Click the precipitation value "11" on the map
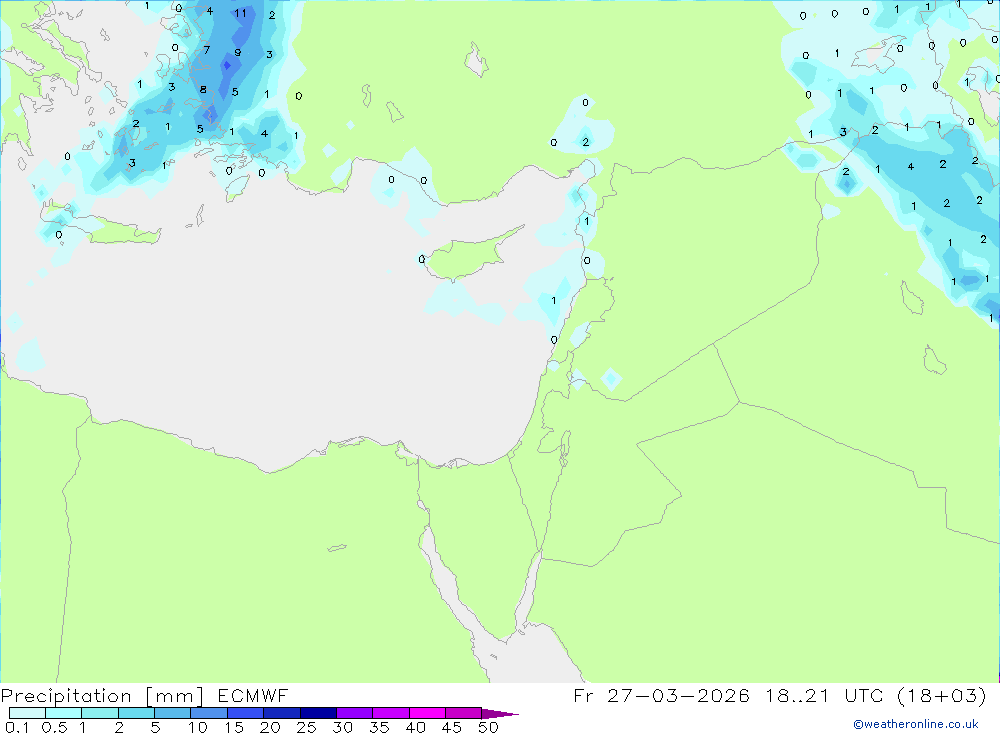This screenshot has width=1000, height=733. [240, 13]
